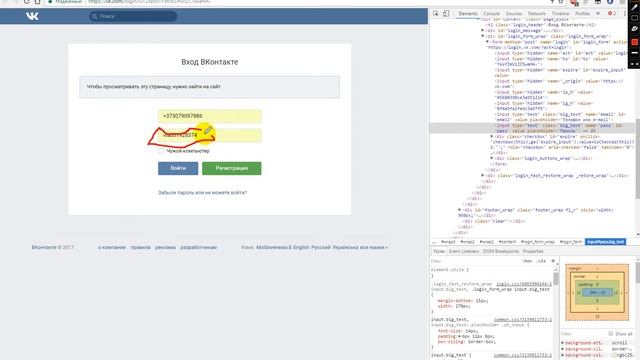The width and height of the screenshot is (640, 360).
Task: Open the 'все языки' language list
Action: 374,247
